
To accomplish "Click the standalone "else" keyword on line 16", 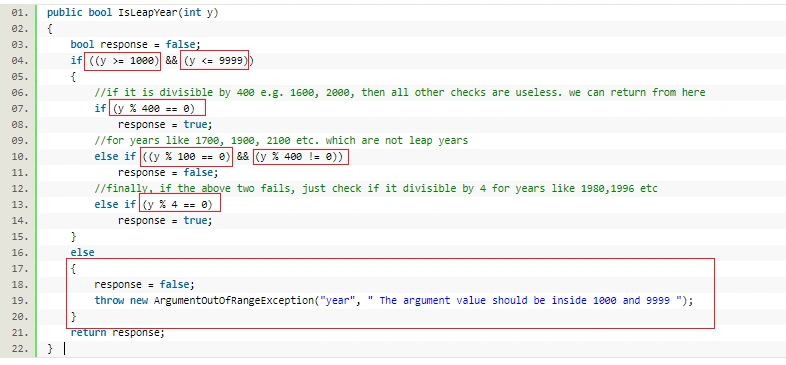I will click(82, 253).
